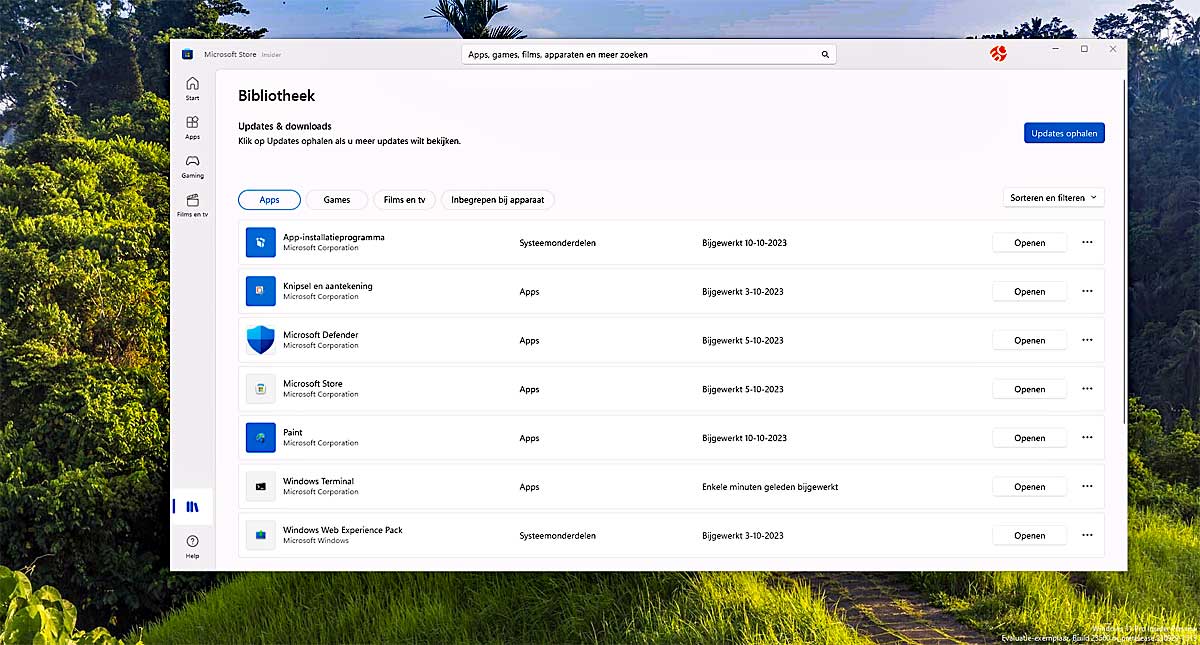Go to Start in the Store sidebar
The width and height of the screenshot is (1200, 645).
coord(192,89)
